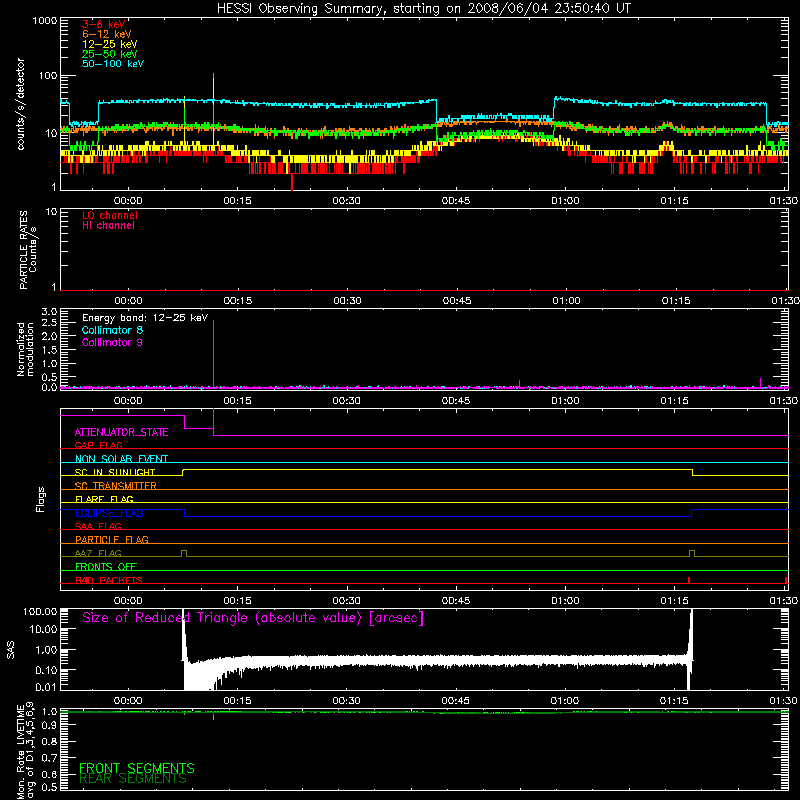Select the 3-6 keV legend label
The image size is (800, 800).
click(104, 24)
